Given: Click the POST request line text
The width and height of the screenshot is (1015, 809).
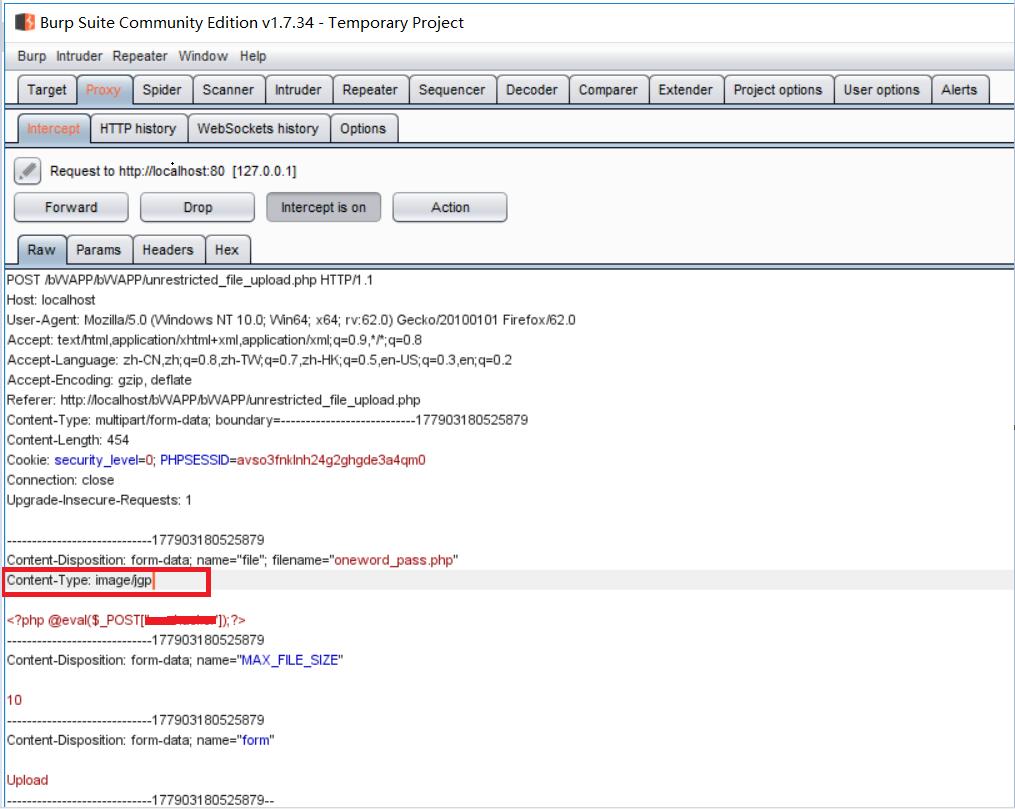Looking at the screenshot, I should point(190,280).
